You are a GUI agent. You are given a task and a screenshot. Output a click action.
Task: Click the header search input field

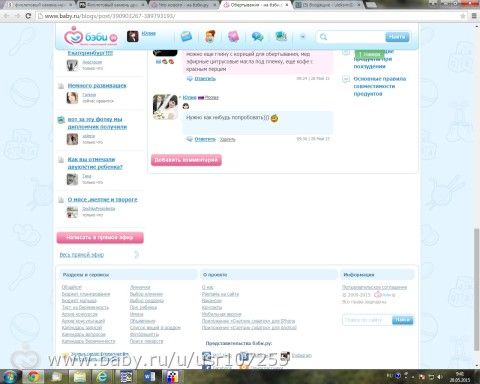coord(357,37)
